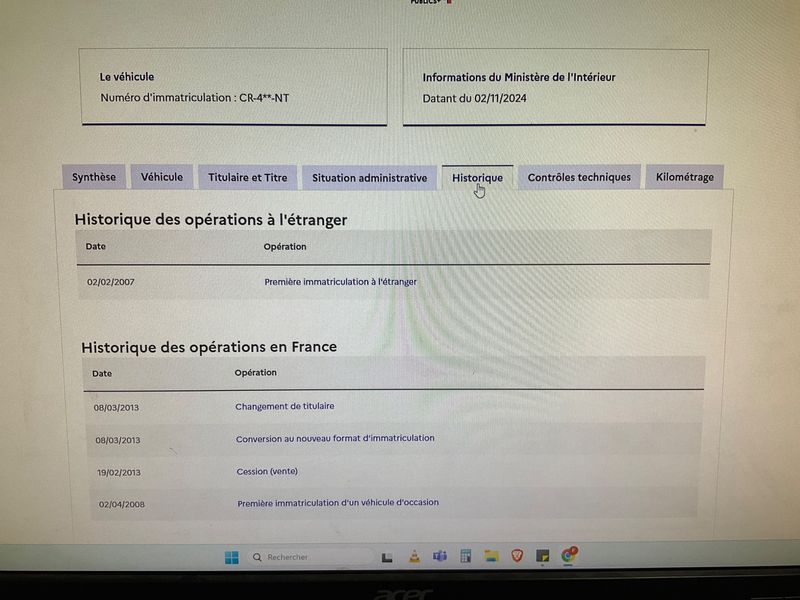The height and width of the screenshot is (600, 800).
Task: Click the 'Cession (vente)' operation
Action: pos(267,471)
